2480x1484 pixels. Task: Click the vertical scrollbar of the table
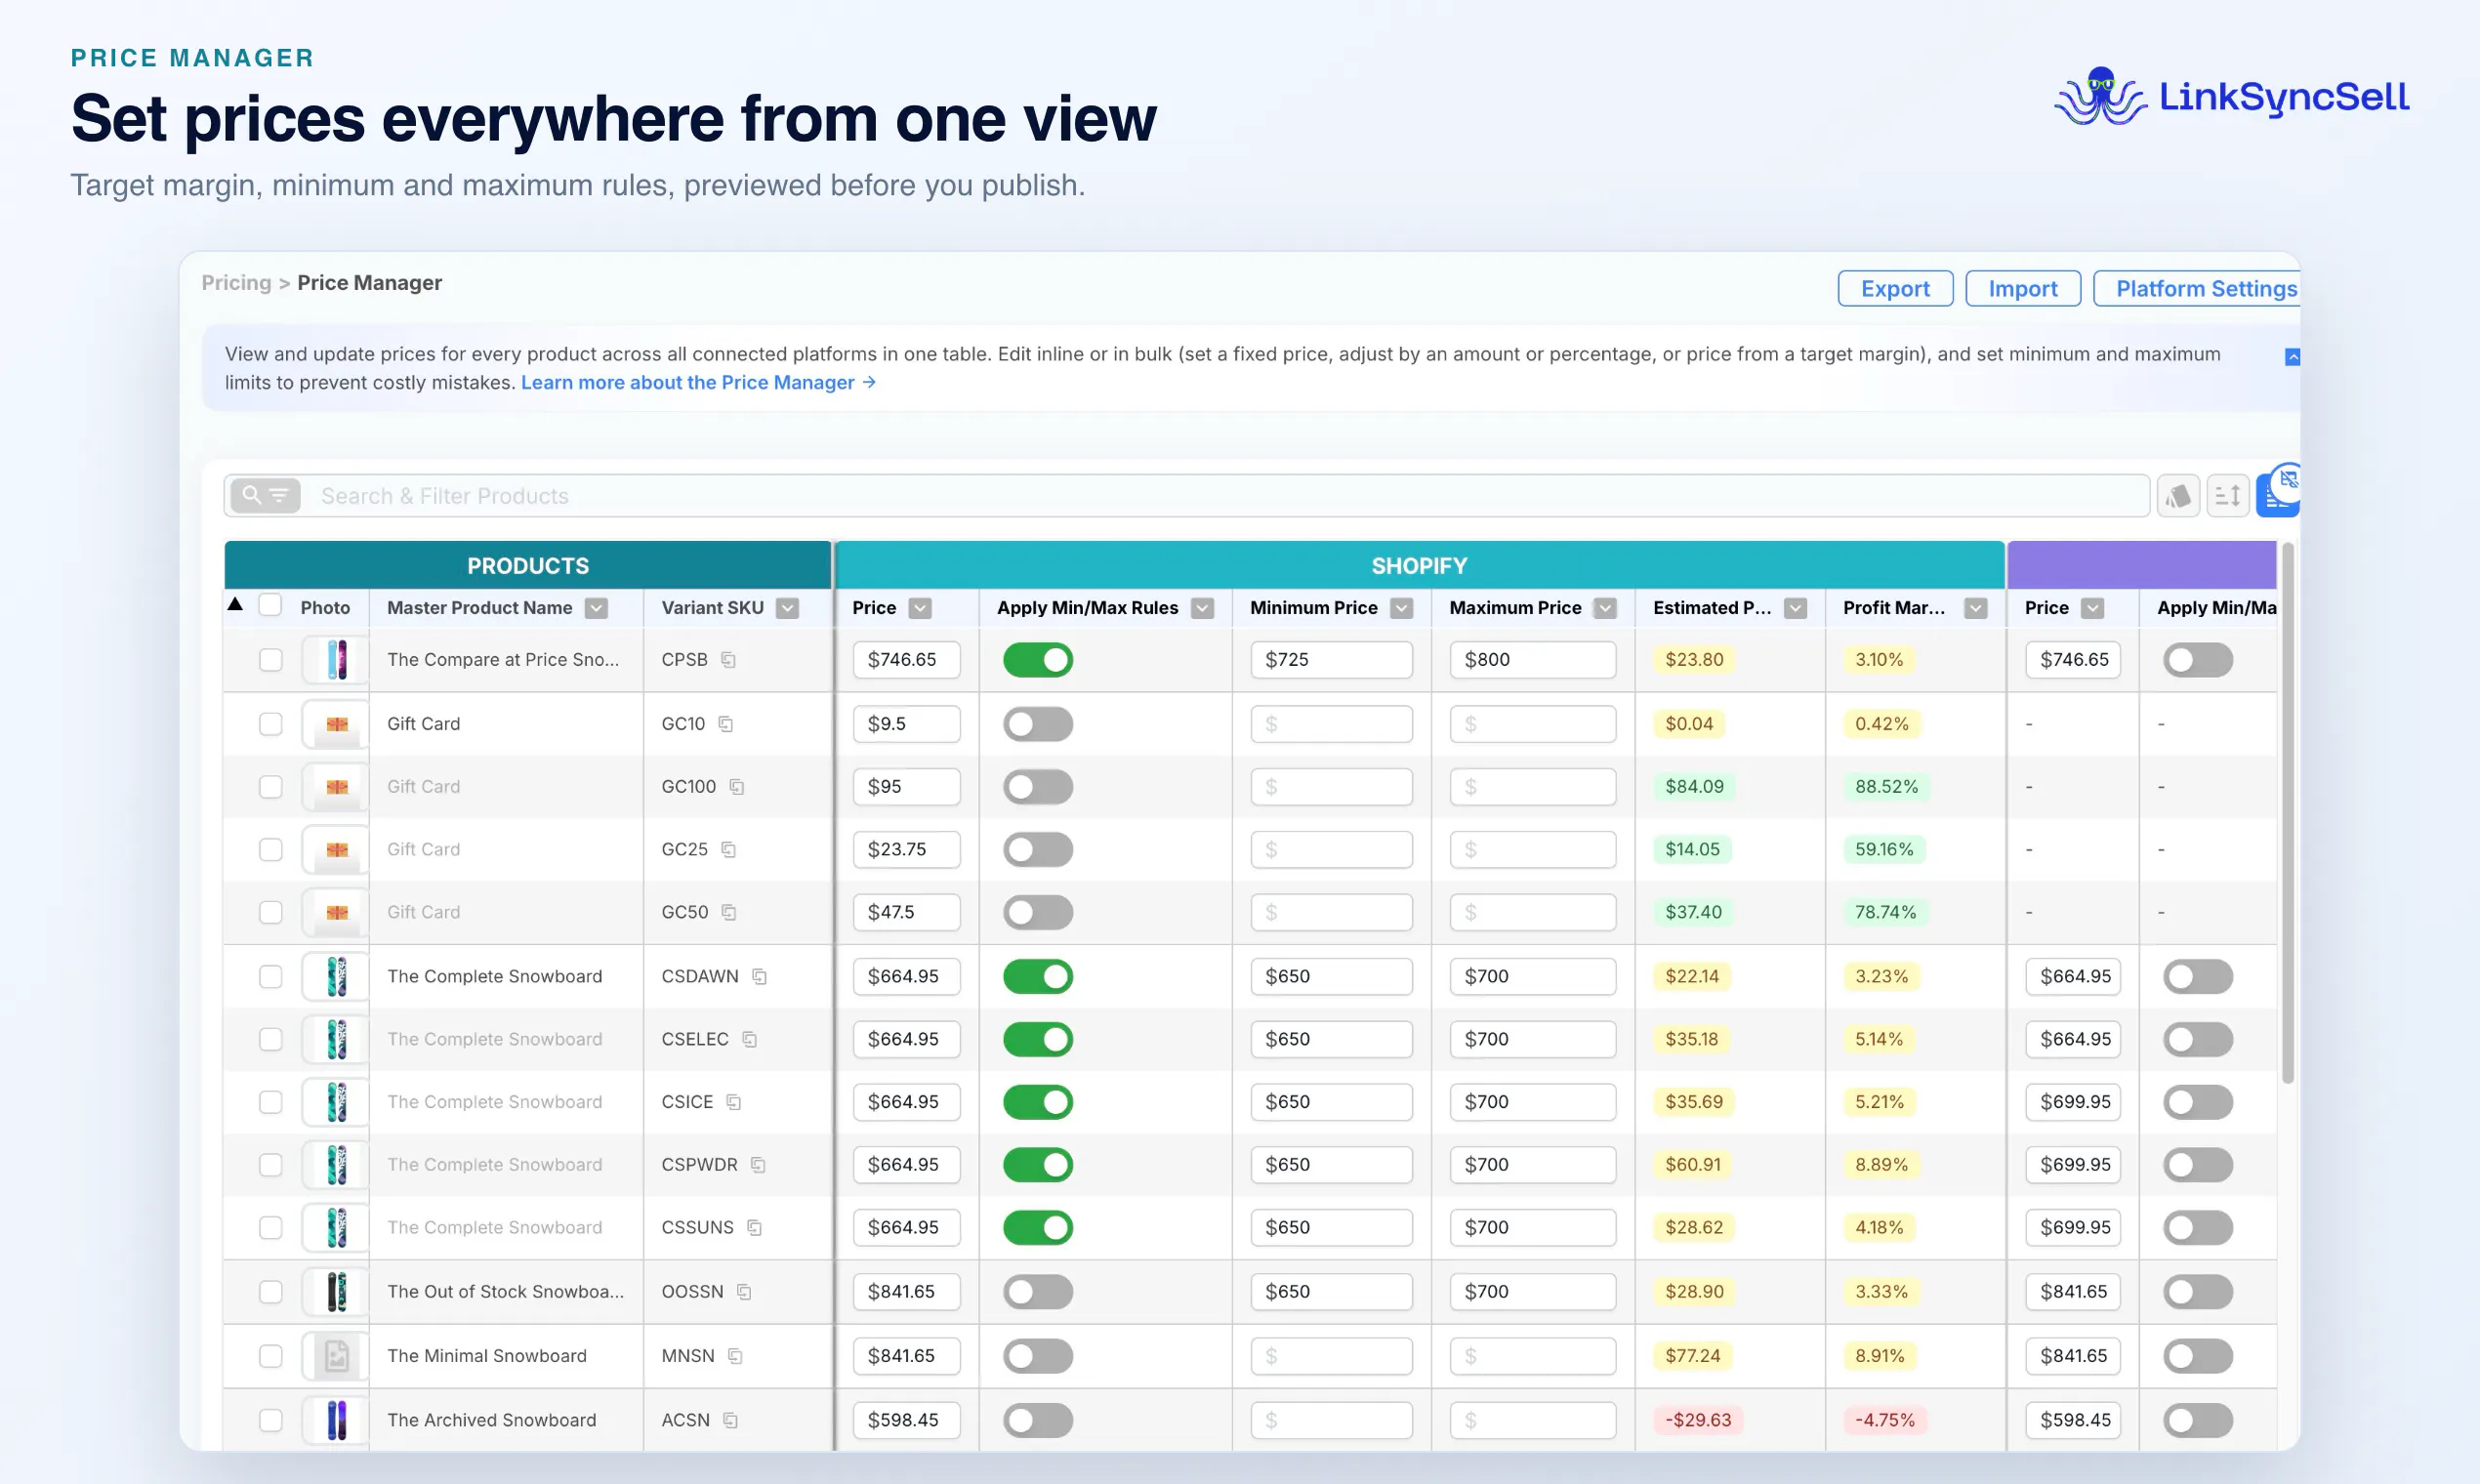(x=2287, y=812)
